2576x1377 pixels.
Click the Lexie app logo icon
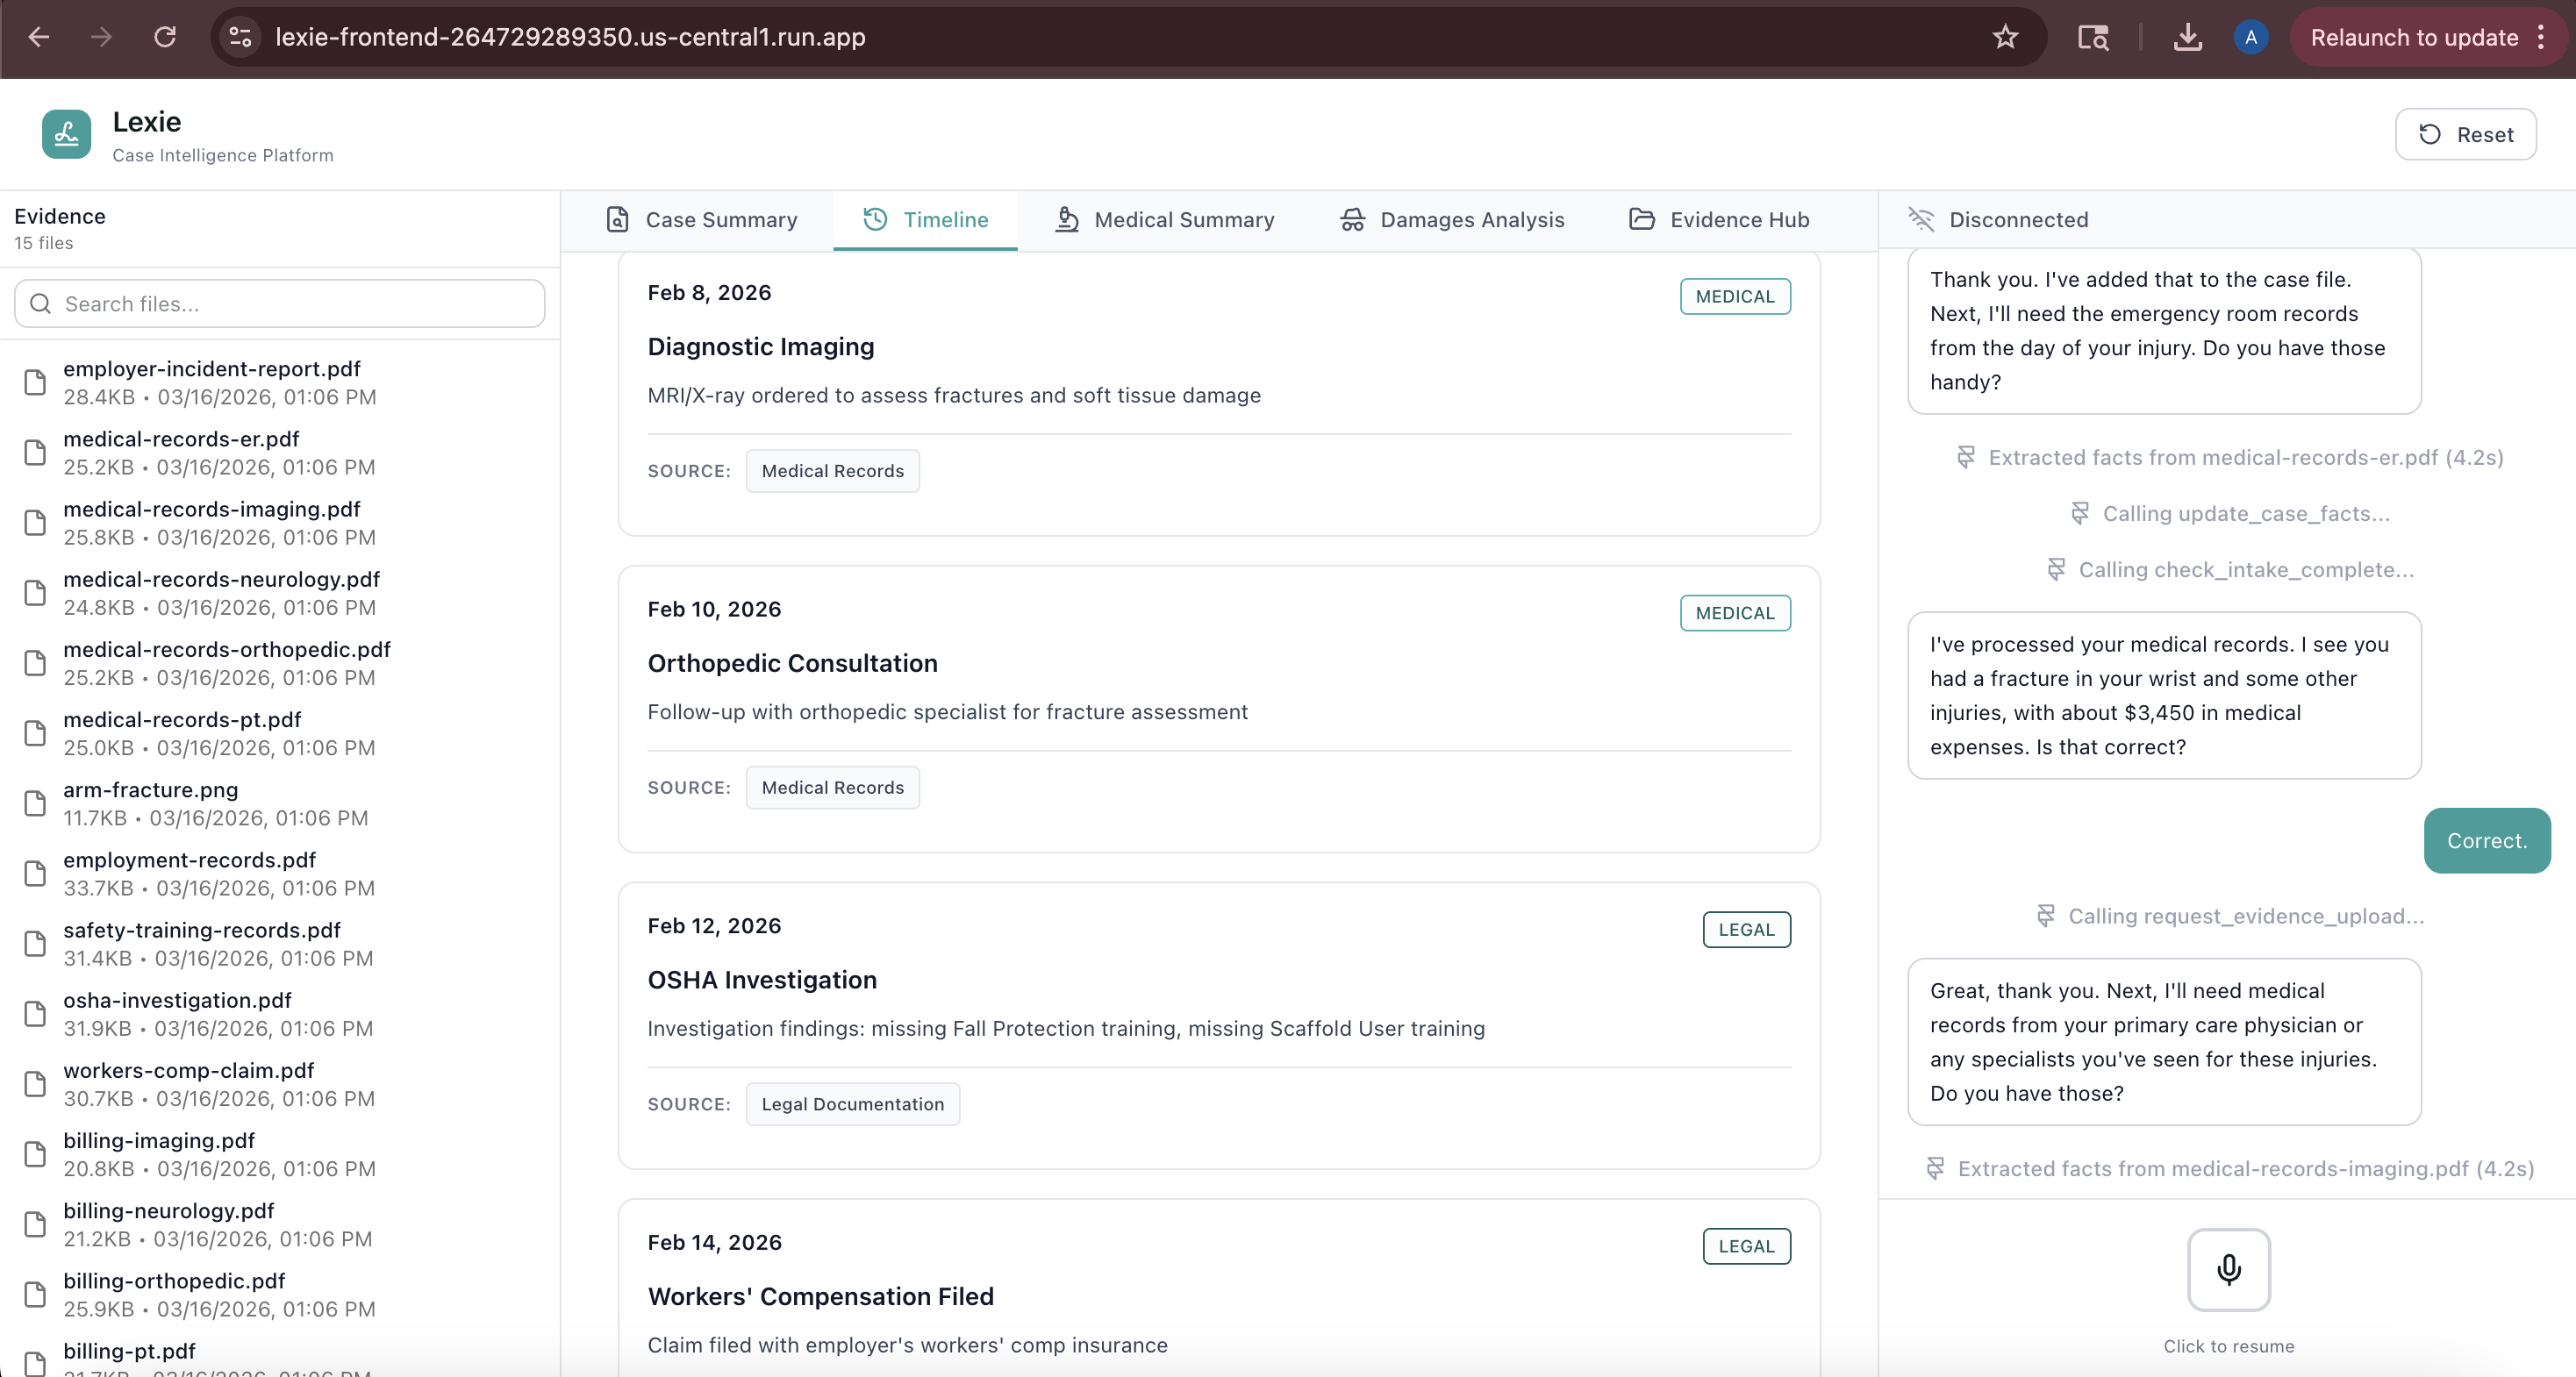tap(67, 135)
